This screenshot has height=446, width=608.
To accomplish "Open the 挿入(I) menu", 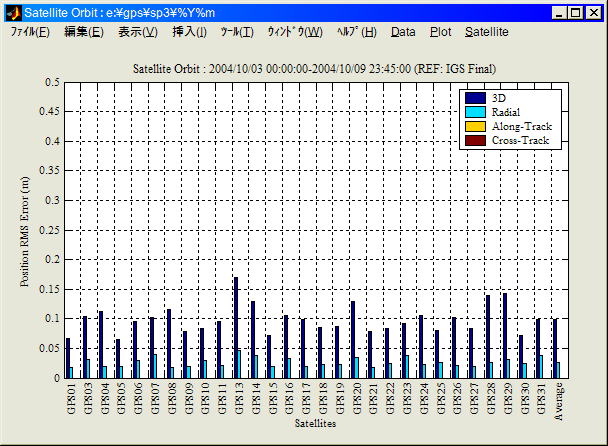I will [x=190, y=32].
